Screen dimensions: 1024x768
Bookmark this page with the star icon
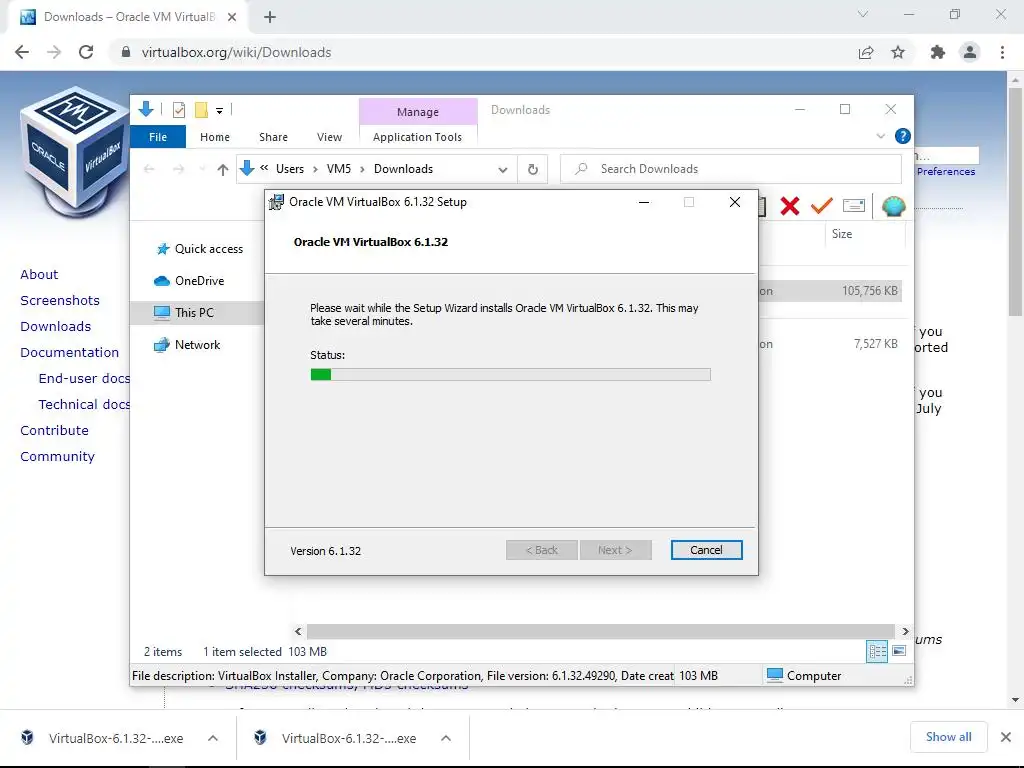(x=898, y=52)
